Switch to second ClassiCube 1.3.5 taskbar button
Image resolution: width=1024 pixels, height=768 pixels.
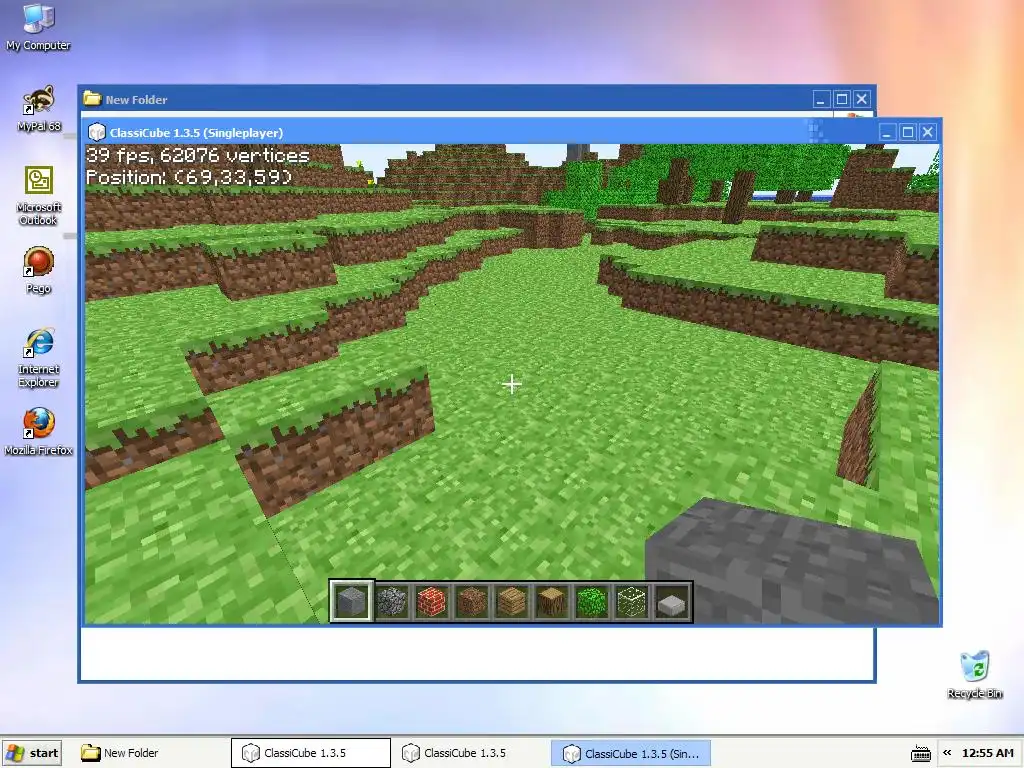coord(471,753)
